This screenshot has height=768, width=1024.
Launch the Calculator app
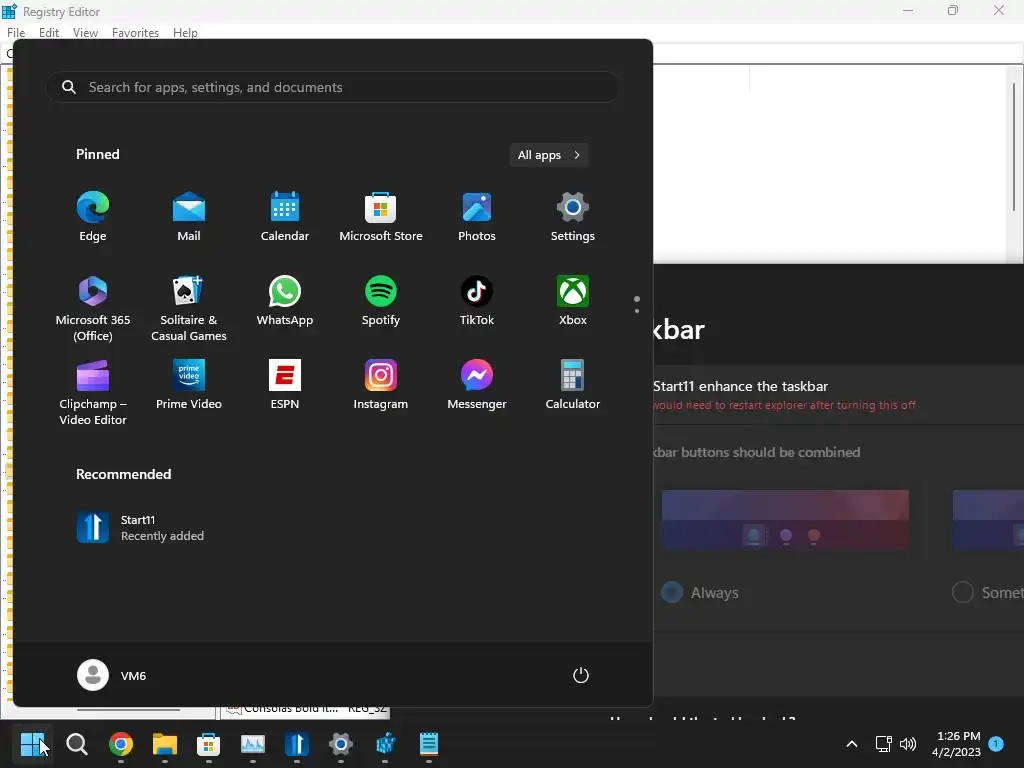[x=573, y=385]
